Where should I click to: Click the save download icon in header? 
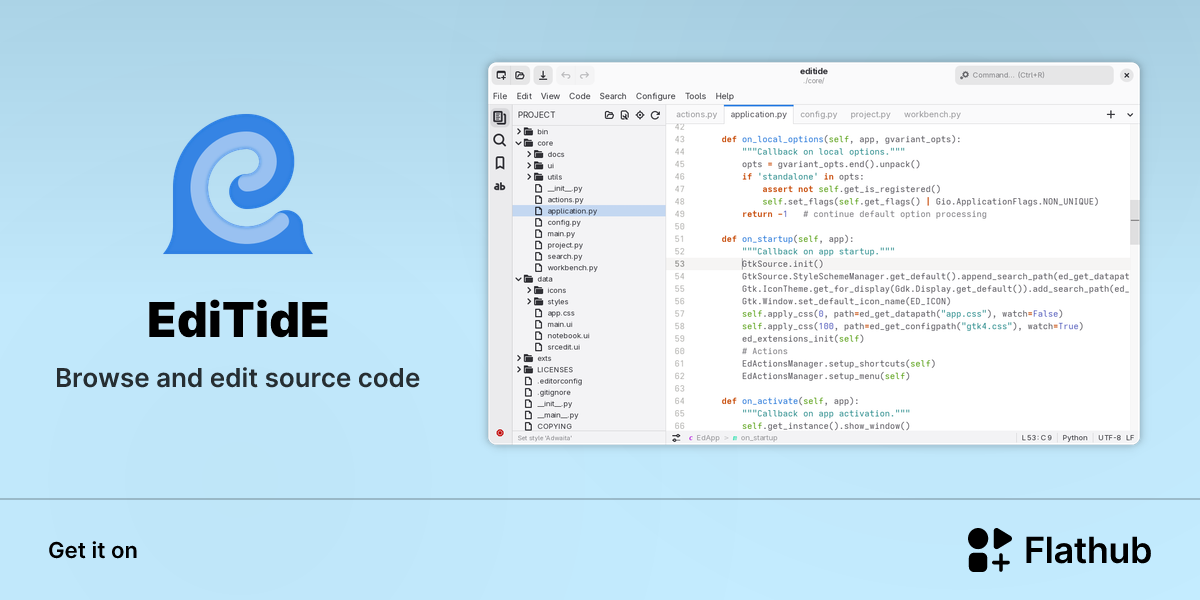543,75
